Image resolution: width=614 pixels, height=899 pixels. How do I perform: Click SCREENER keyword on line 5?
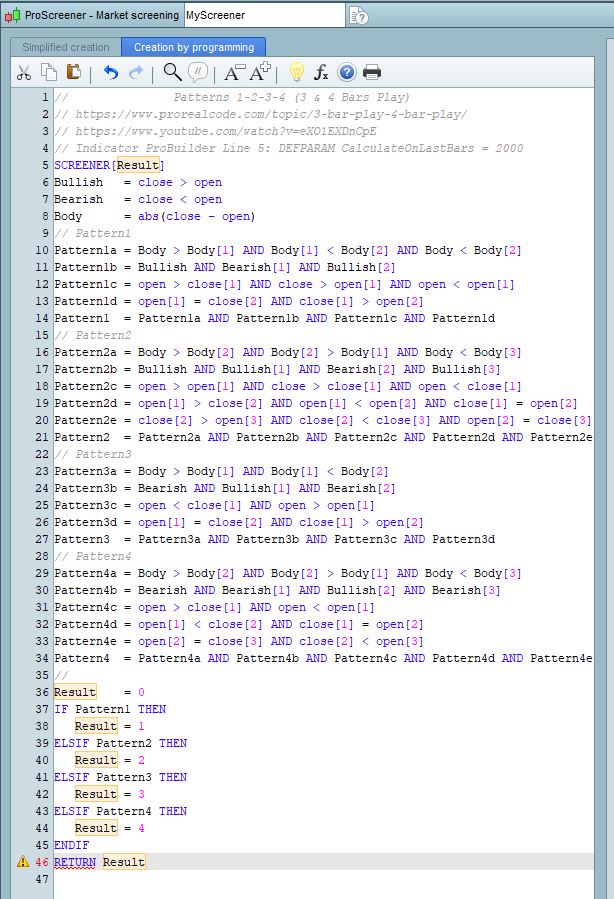click(x=81, y=165)
